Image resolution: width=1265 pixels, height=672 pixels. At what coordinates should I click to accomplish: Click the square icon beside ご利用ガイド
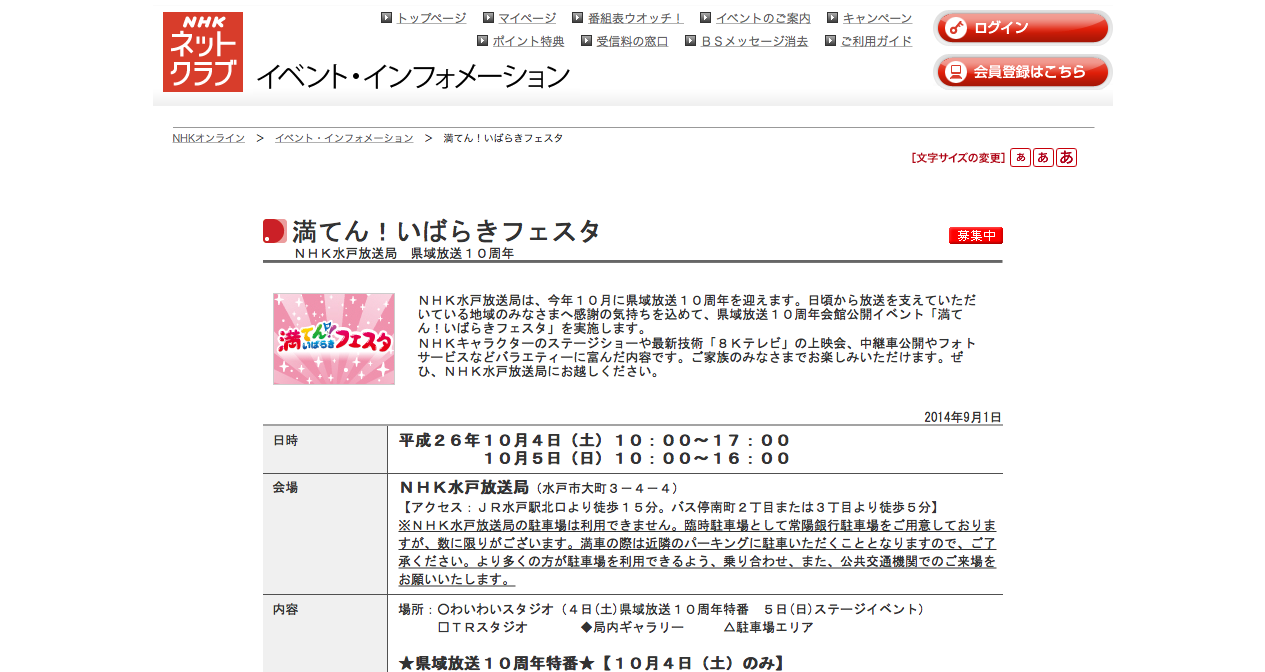coord(831,41)
